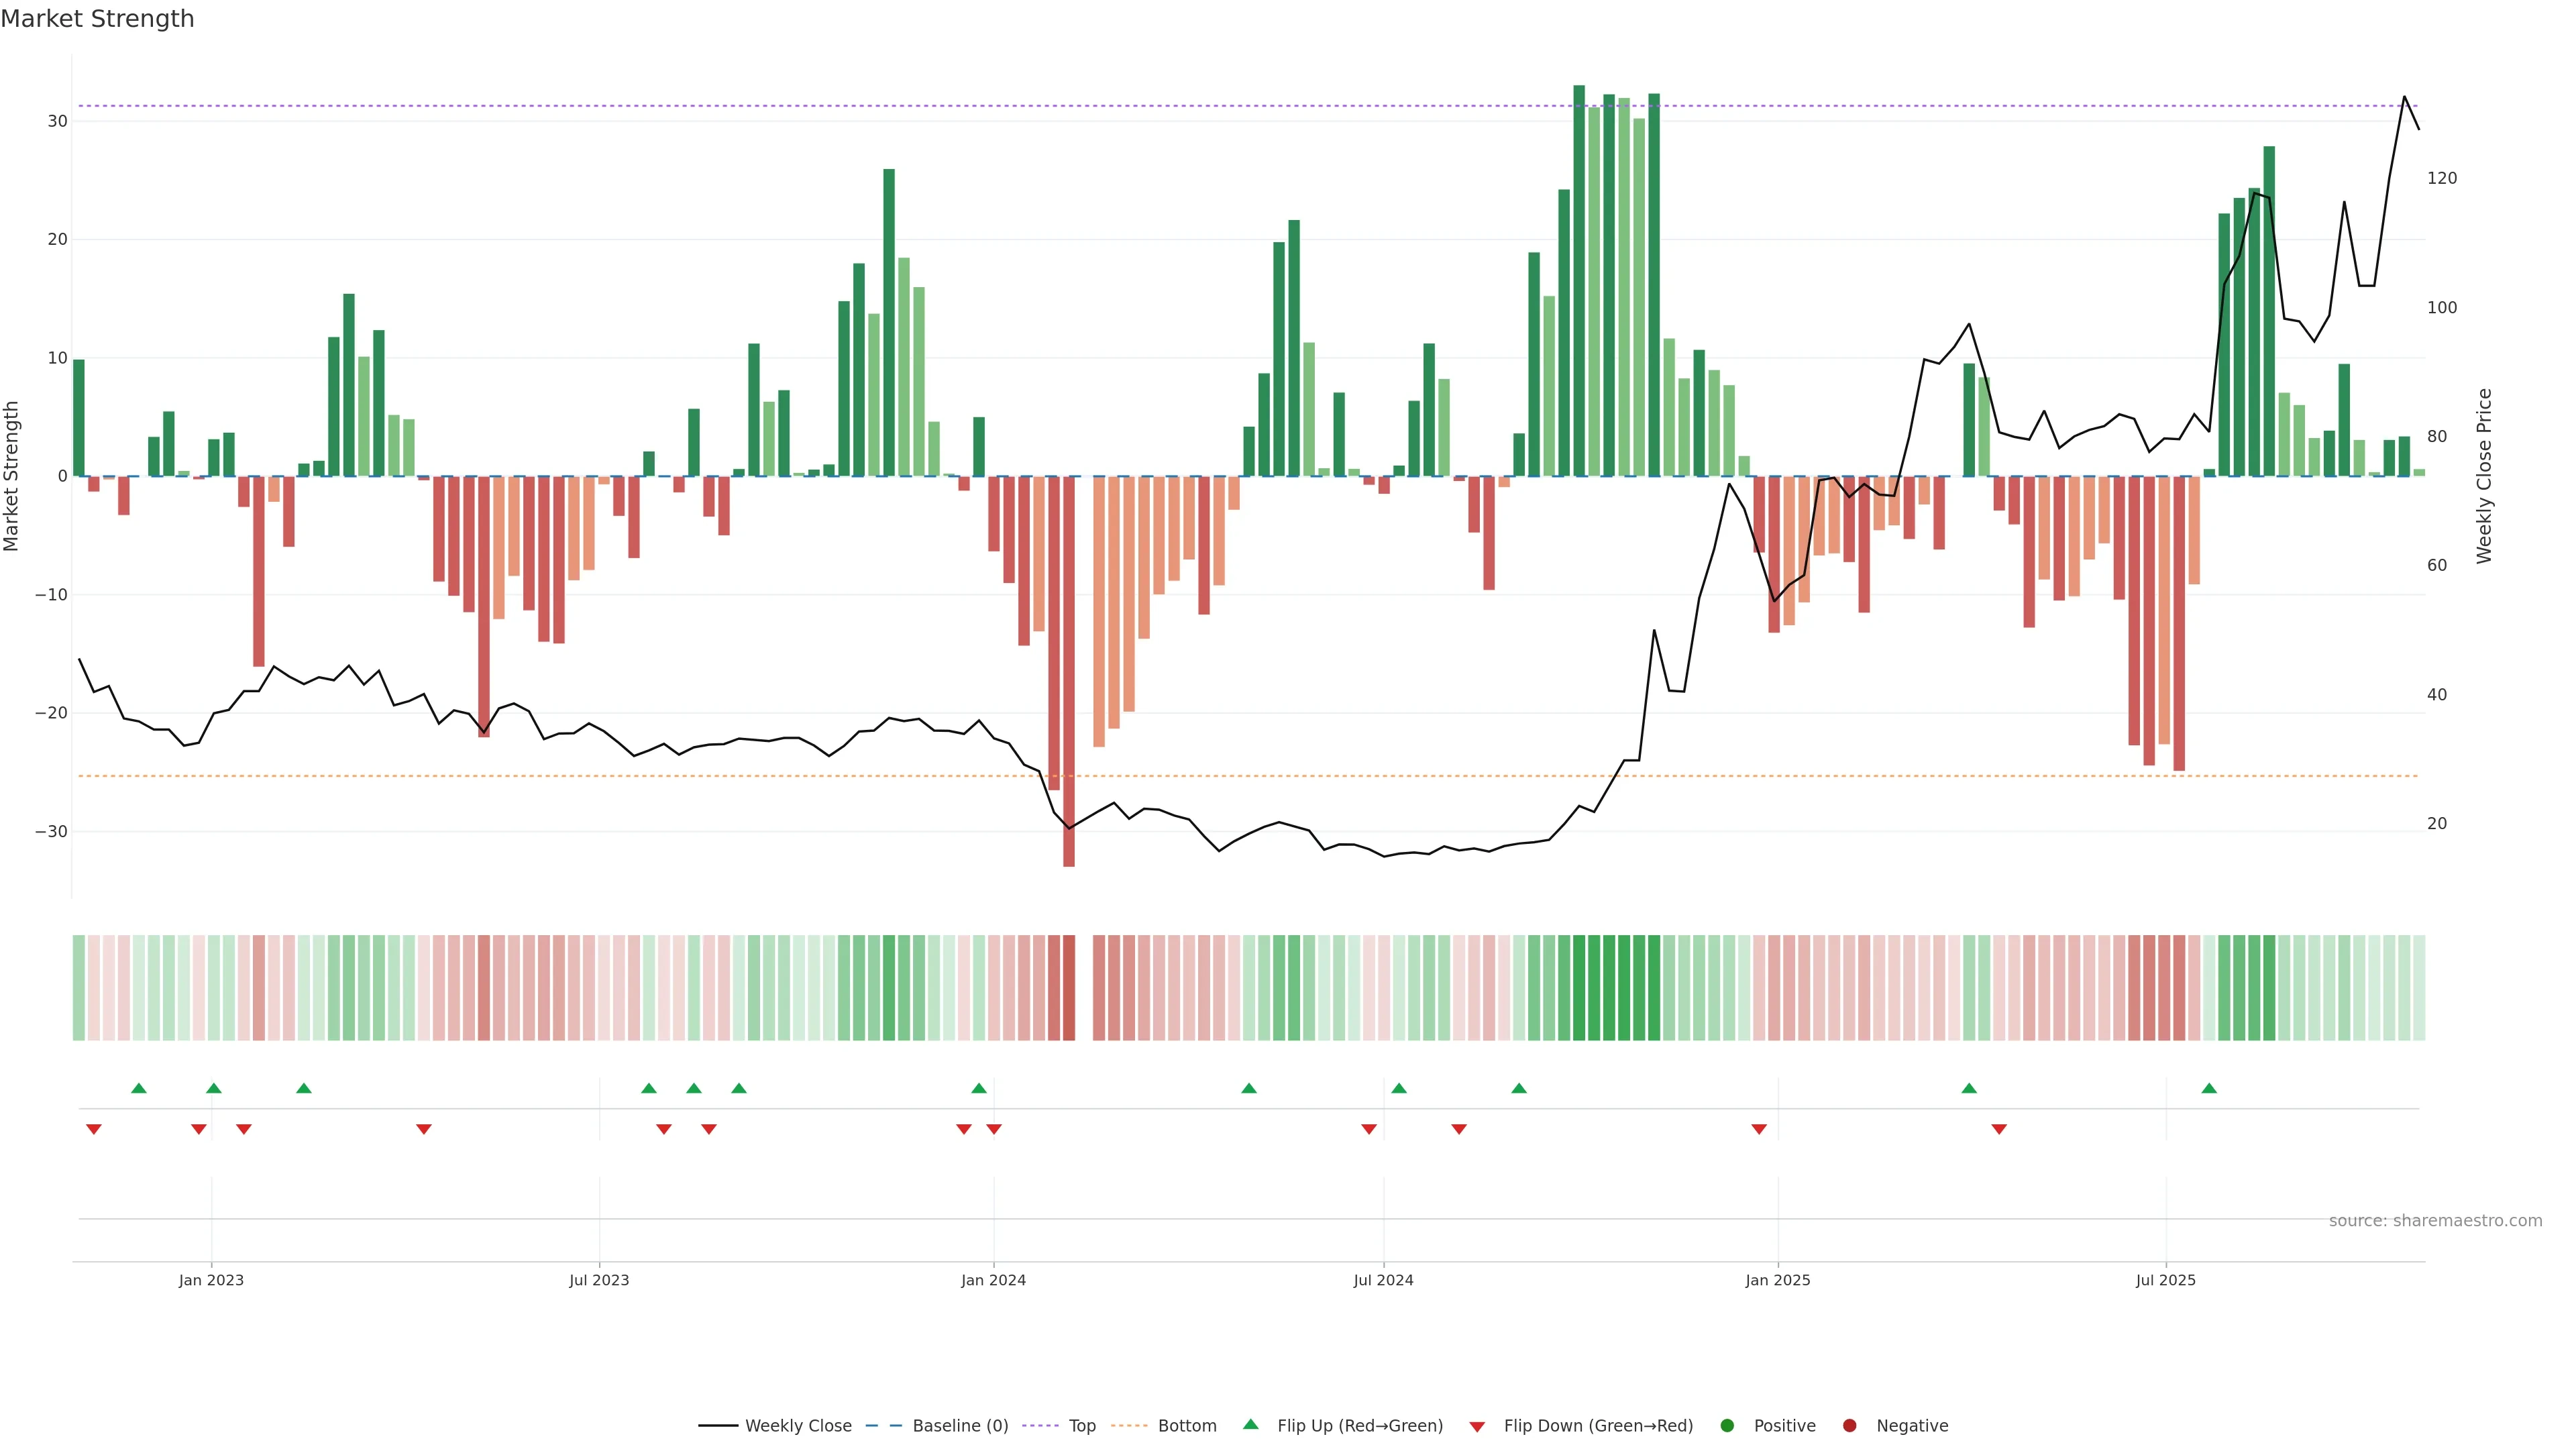Click the darkest green heatmap strip cell

(x=1579, y=988)
